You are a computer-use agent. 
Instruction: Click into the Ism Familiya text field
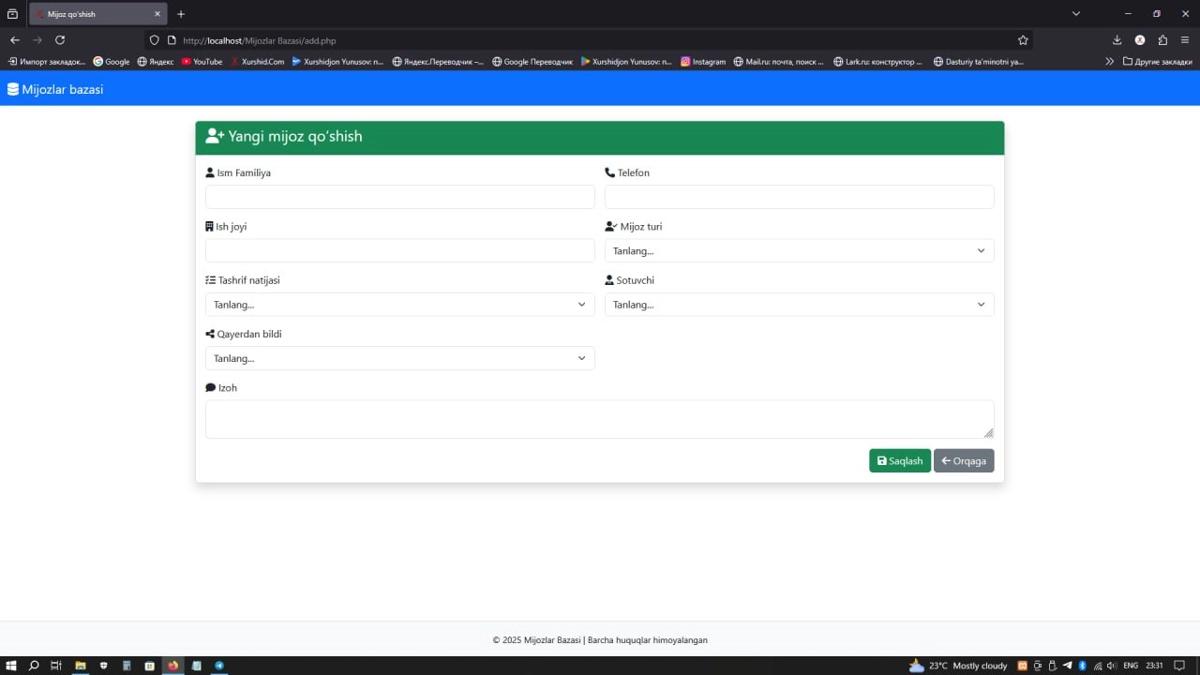click(x=399, y=197)
